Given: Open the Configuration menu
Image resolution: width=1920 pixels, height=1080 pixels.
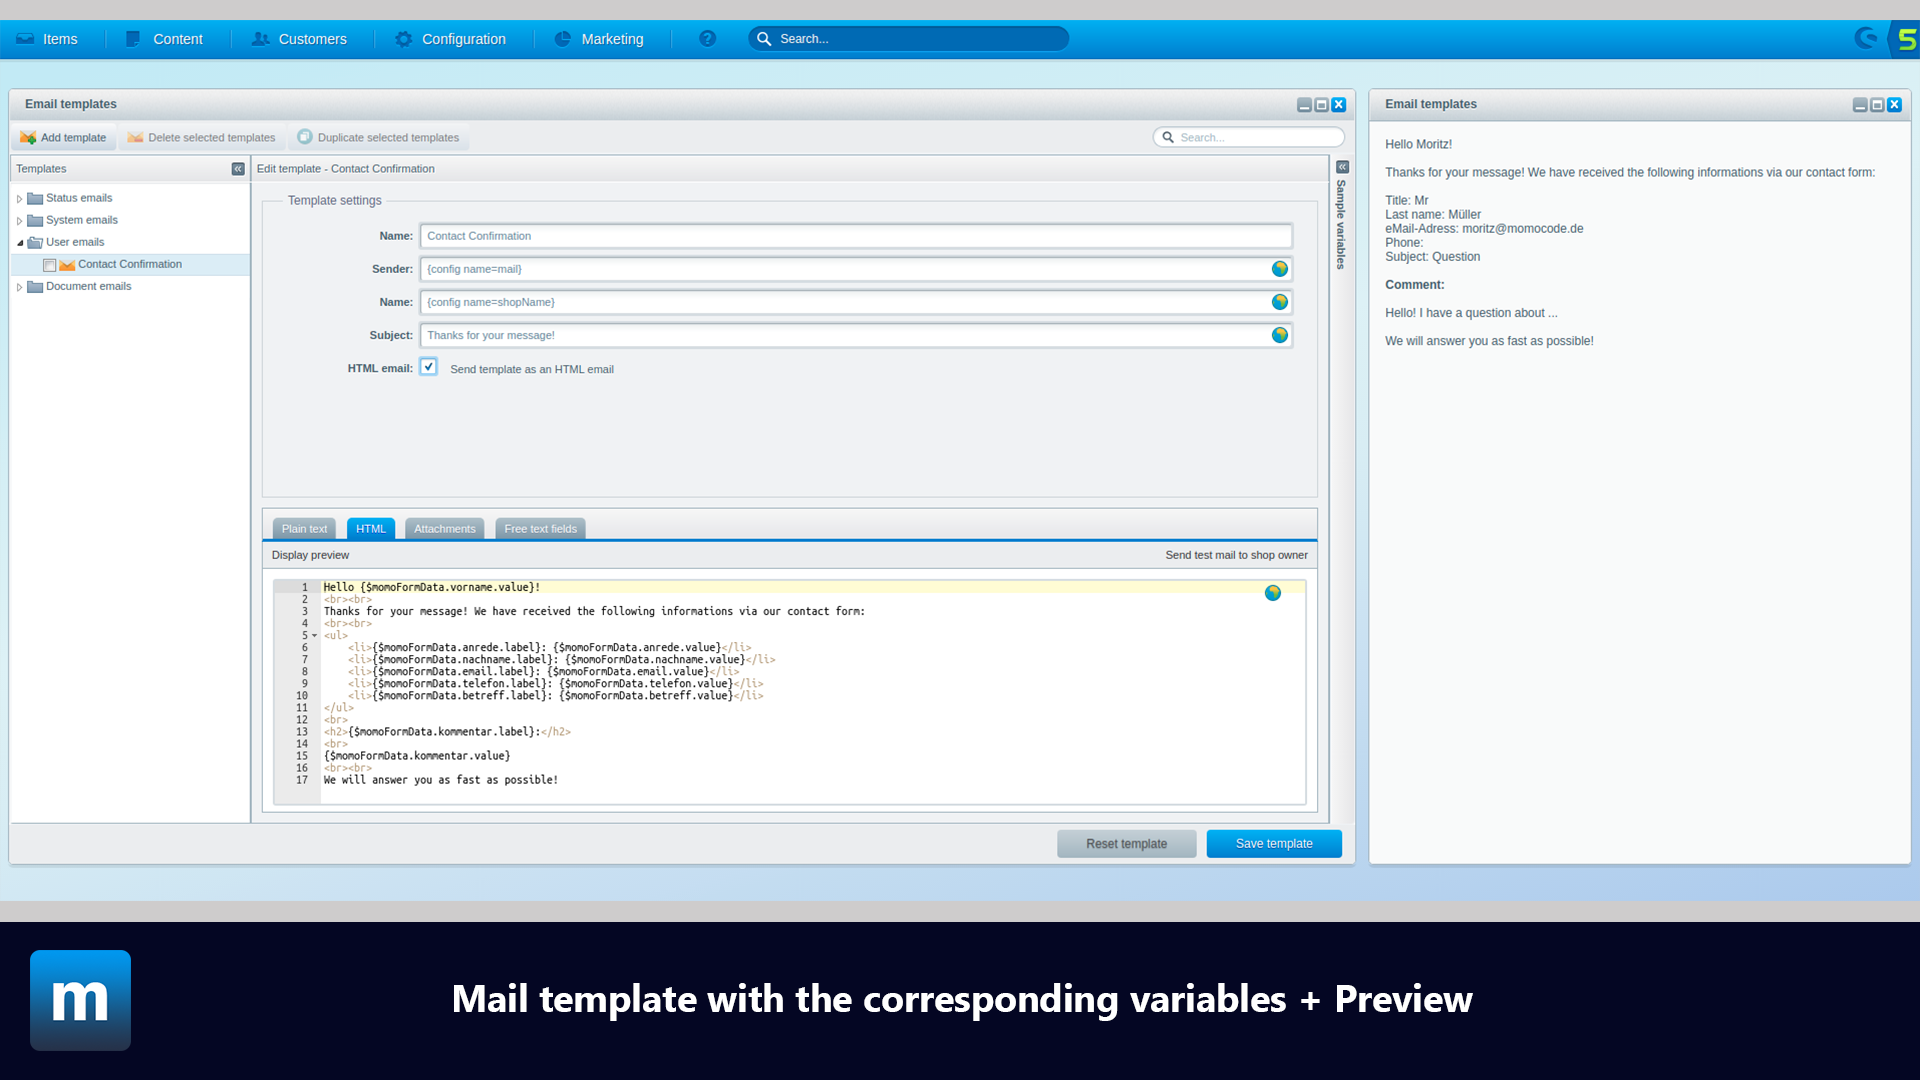Looking at the screenshot, I should 450,39.
